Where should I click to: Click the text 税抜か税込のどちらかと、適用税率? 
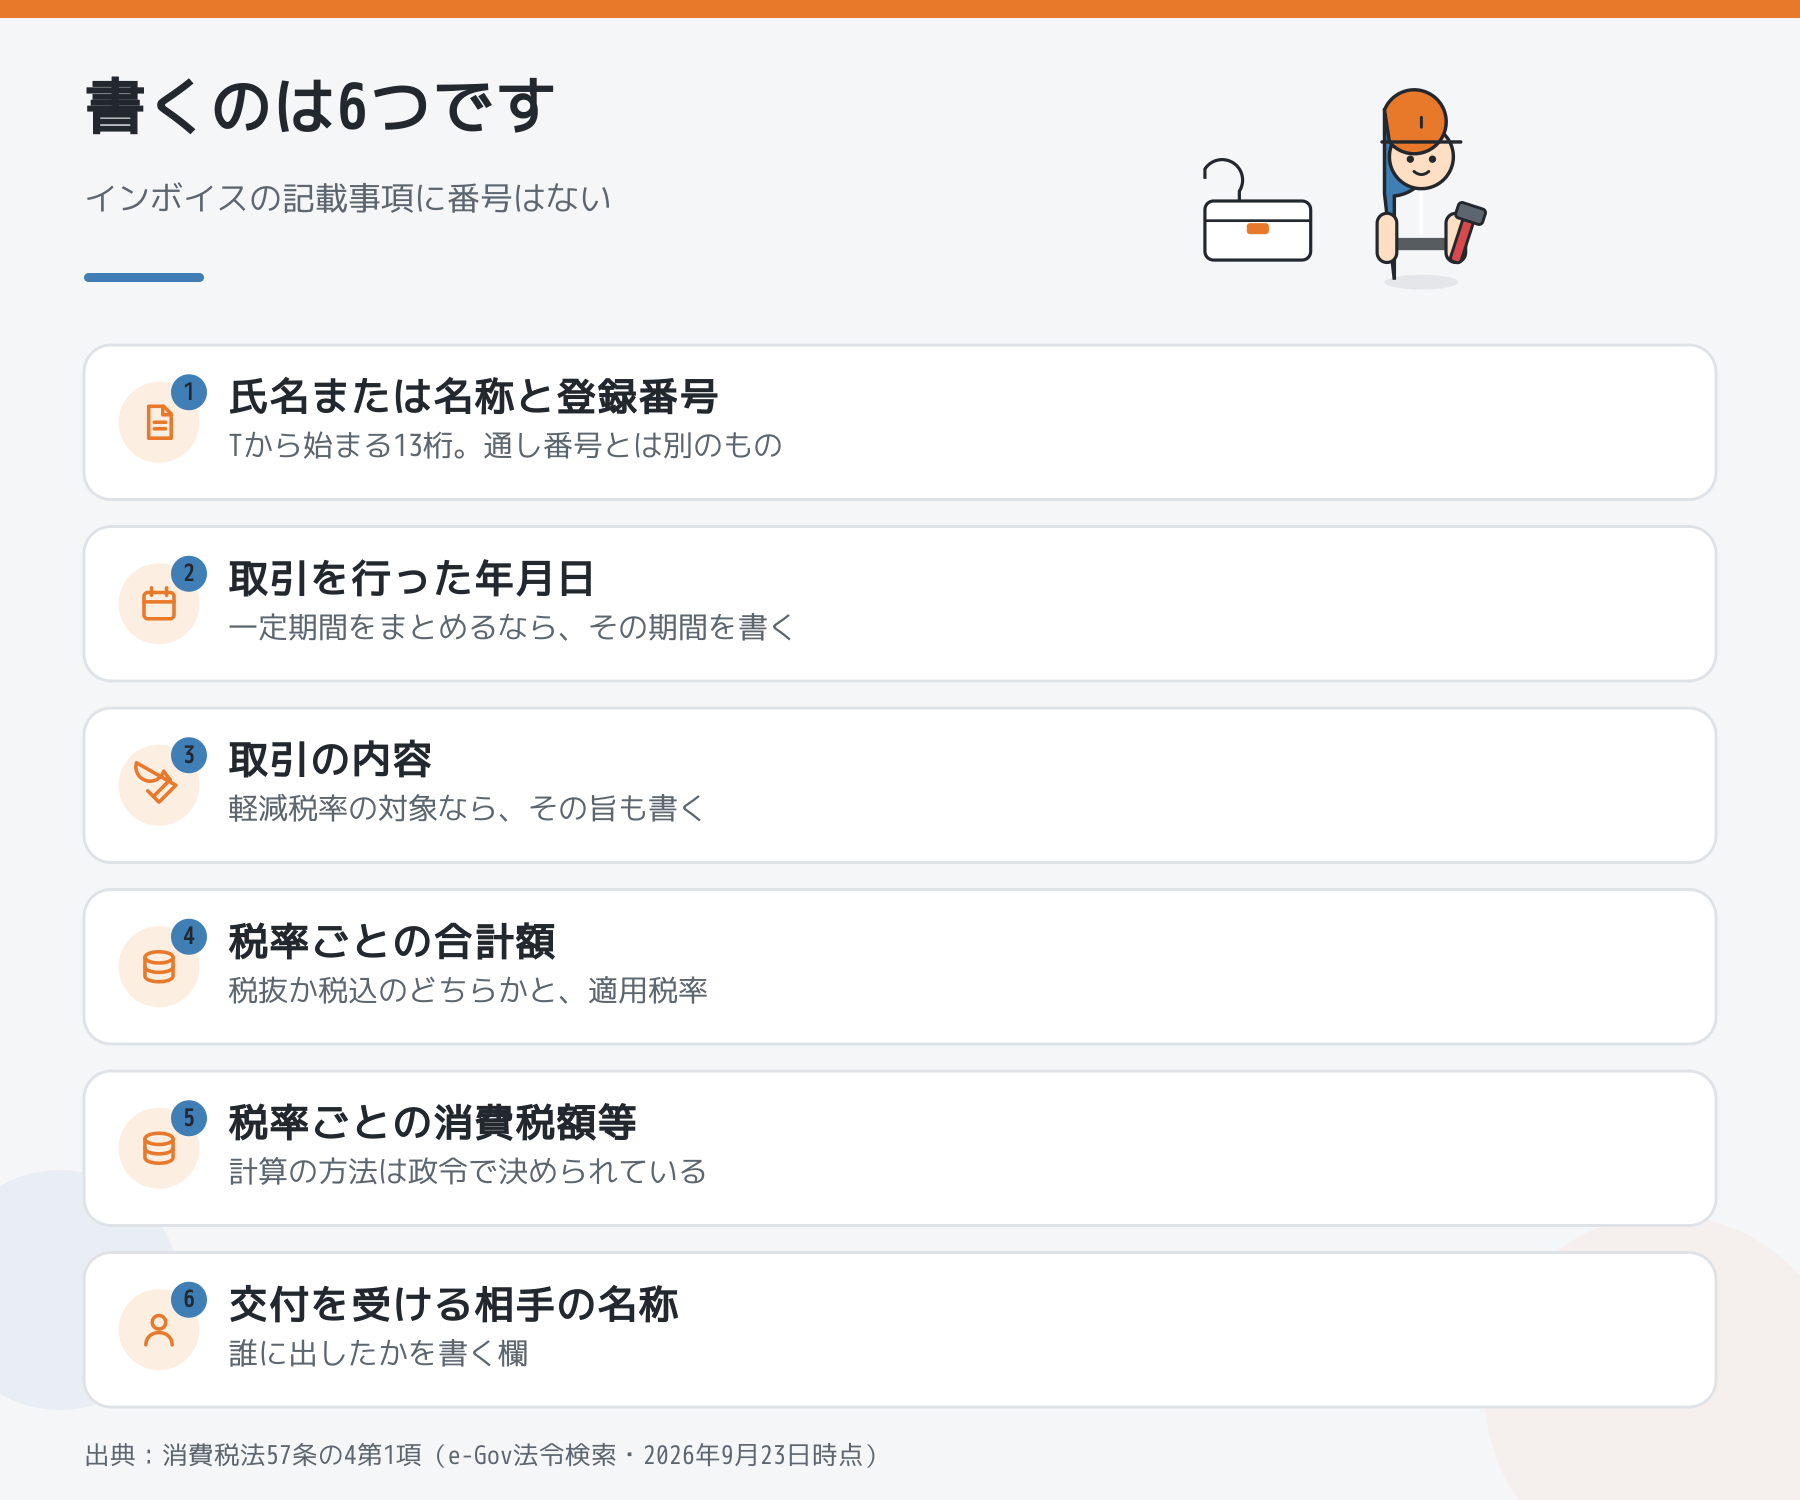[x=468, y=990]
